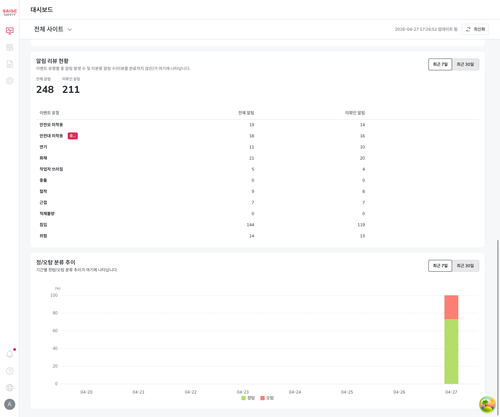Image resolution: width=500 pixels, height=417 pixels.
Task: Click the red segment of the 04-27 bar
Action: pos(451,307)
